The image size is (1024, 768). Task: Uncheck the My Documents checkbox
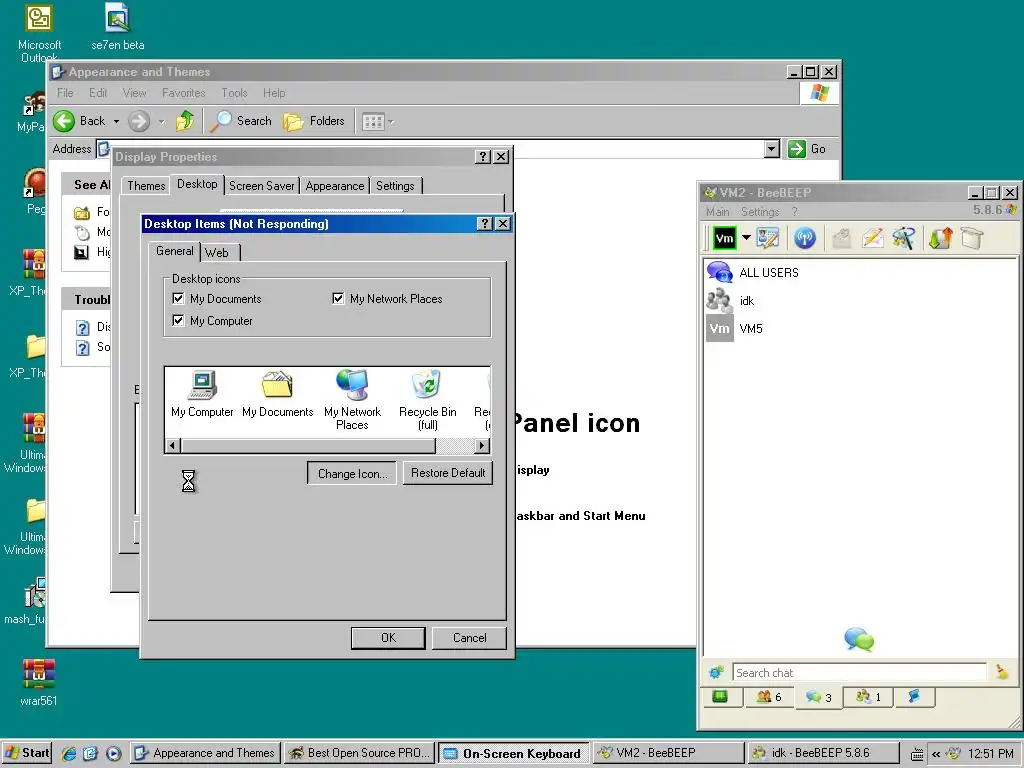point(178,298)
